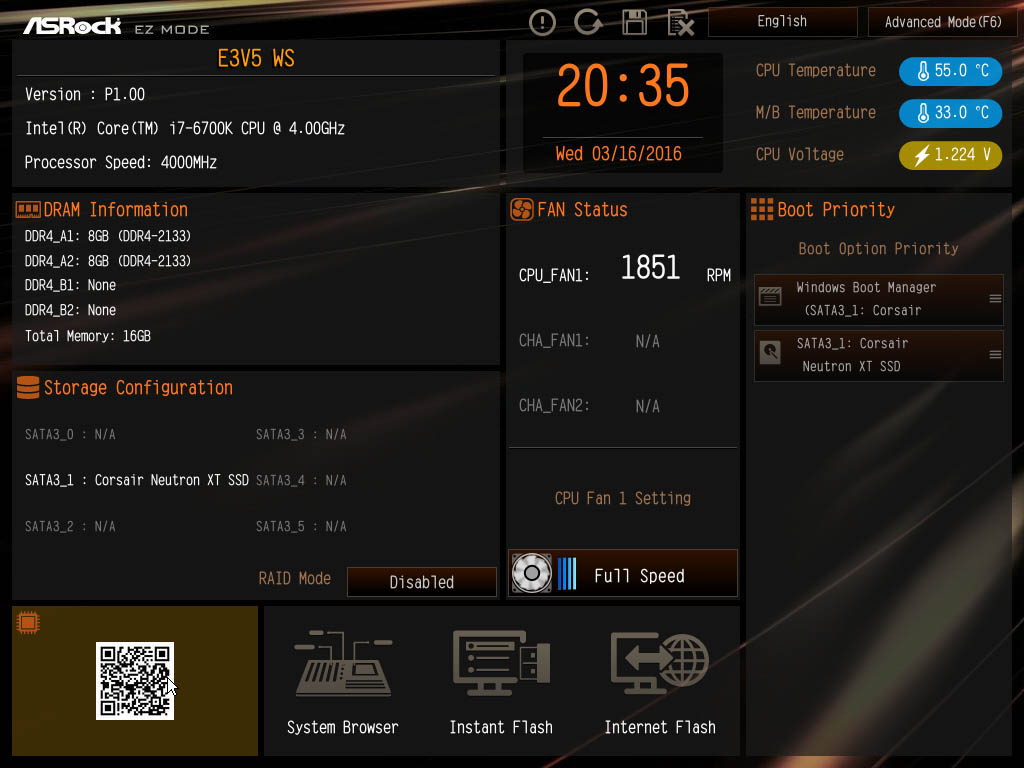Click SATA3_3 : N/A entry
1024x768 pixels.
(301, 434)
